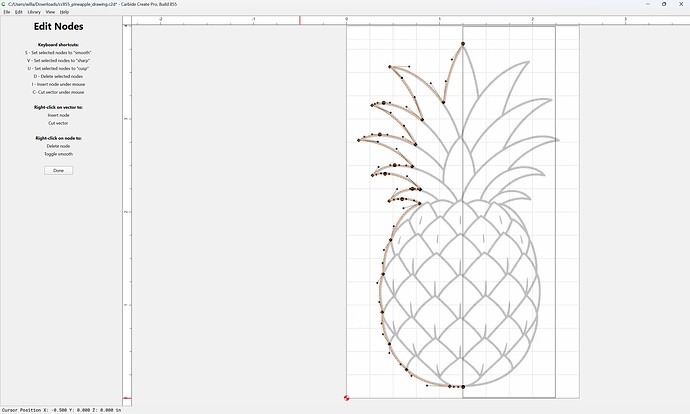The height and width of the screenshot is (414, 690).
Task: Click the 'Cut vector' text in the panel
Action: pyautogui.click(x=58, y=123)
